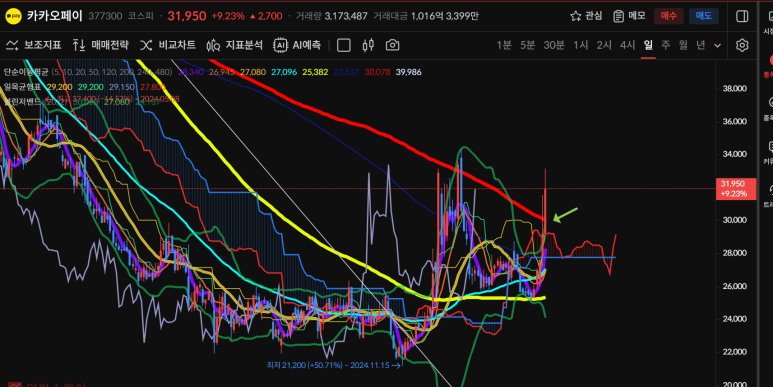Open 지표분석 indicator analysis

pyautogui.click(x=235, y=45)
